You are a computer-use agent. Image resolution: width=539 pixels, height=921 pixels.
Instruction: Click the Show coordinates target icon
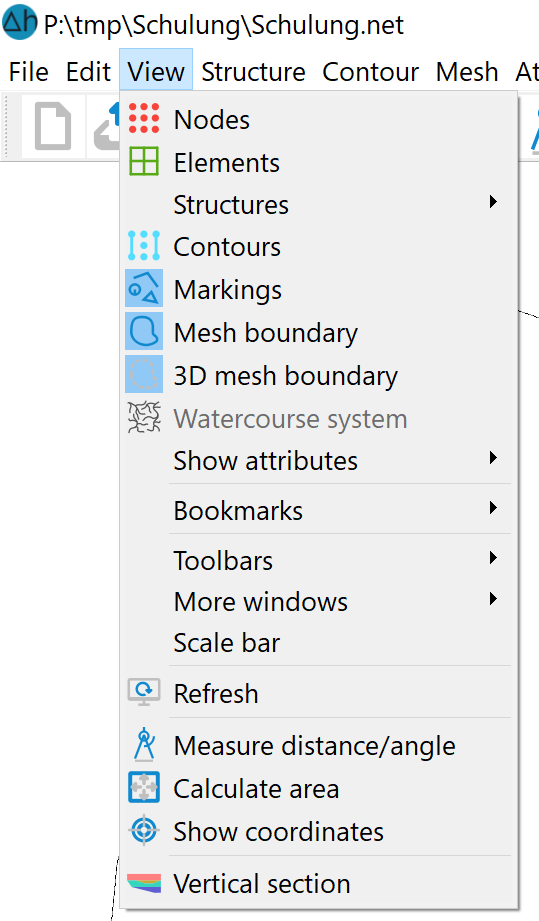tap(144, 831)
